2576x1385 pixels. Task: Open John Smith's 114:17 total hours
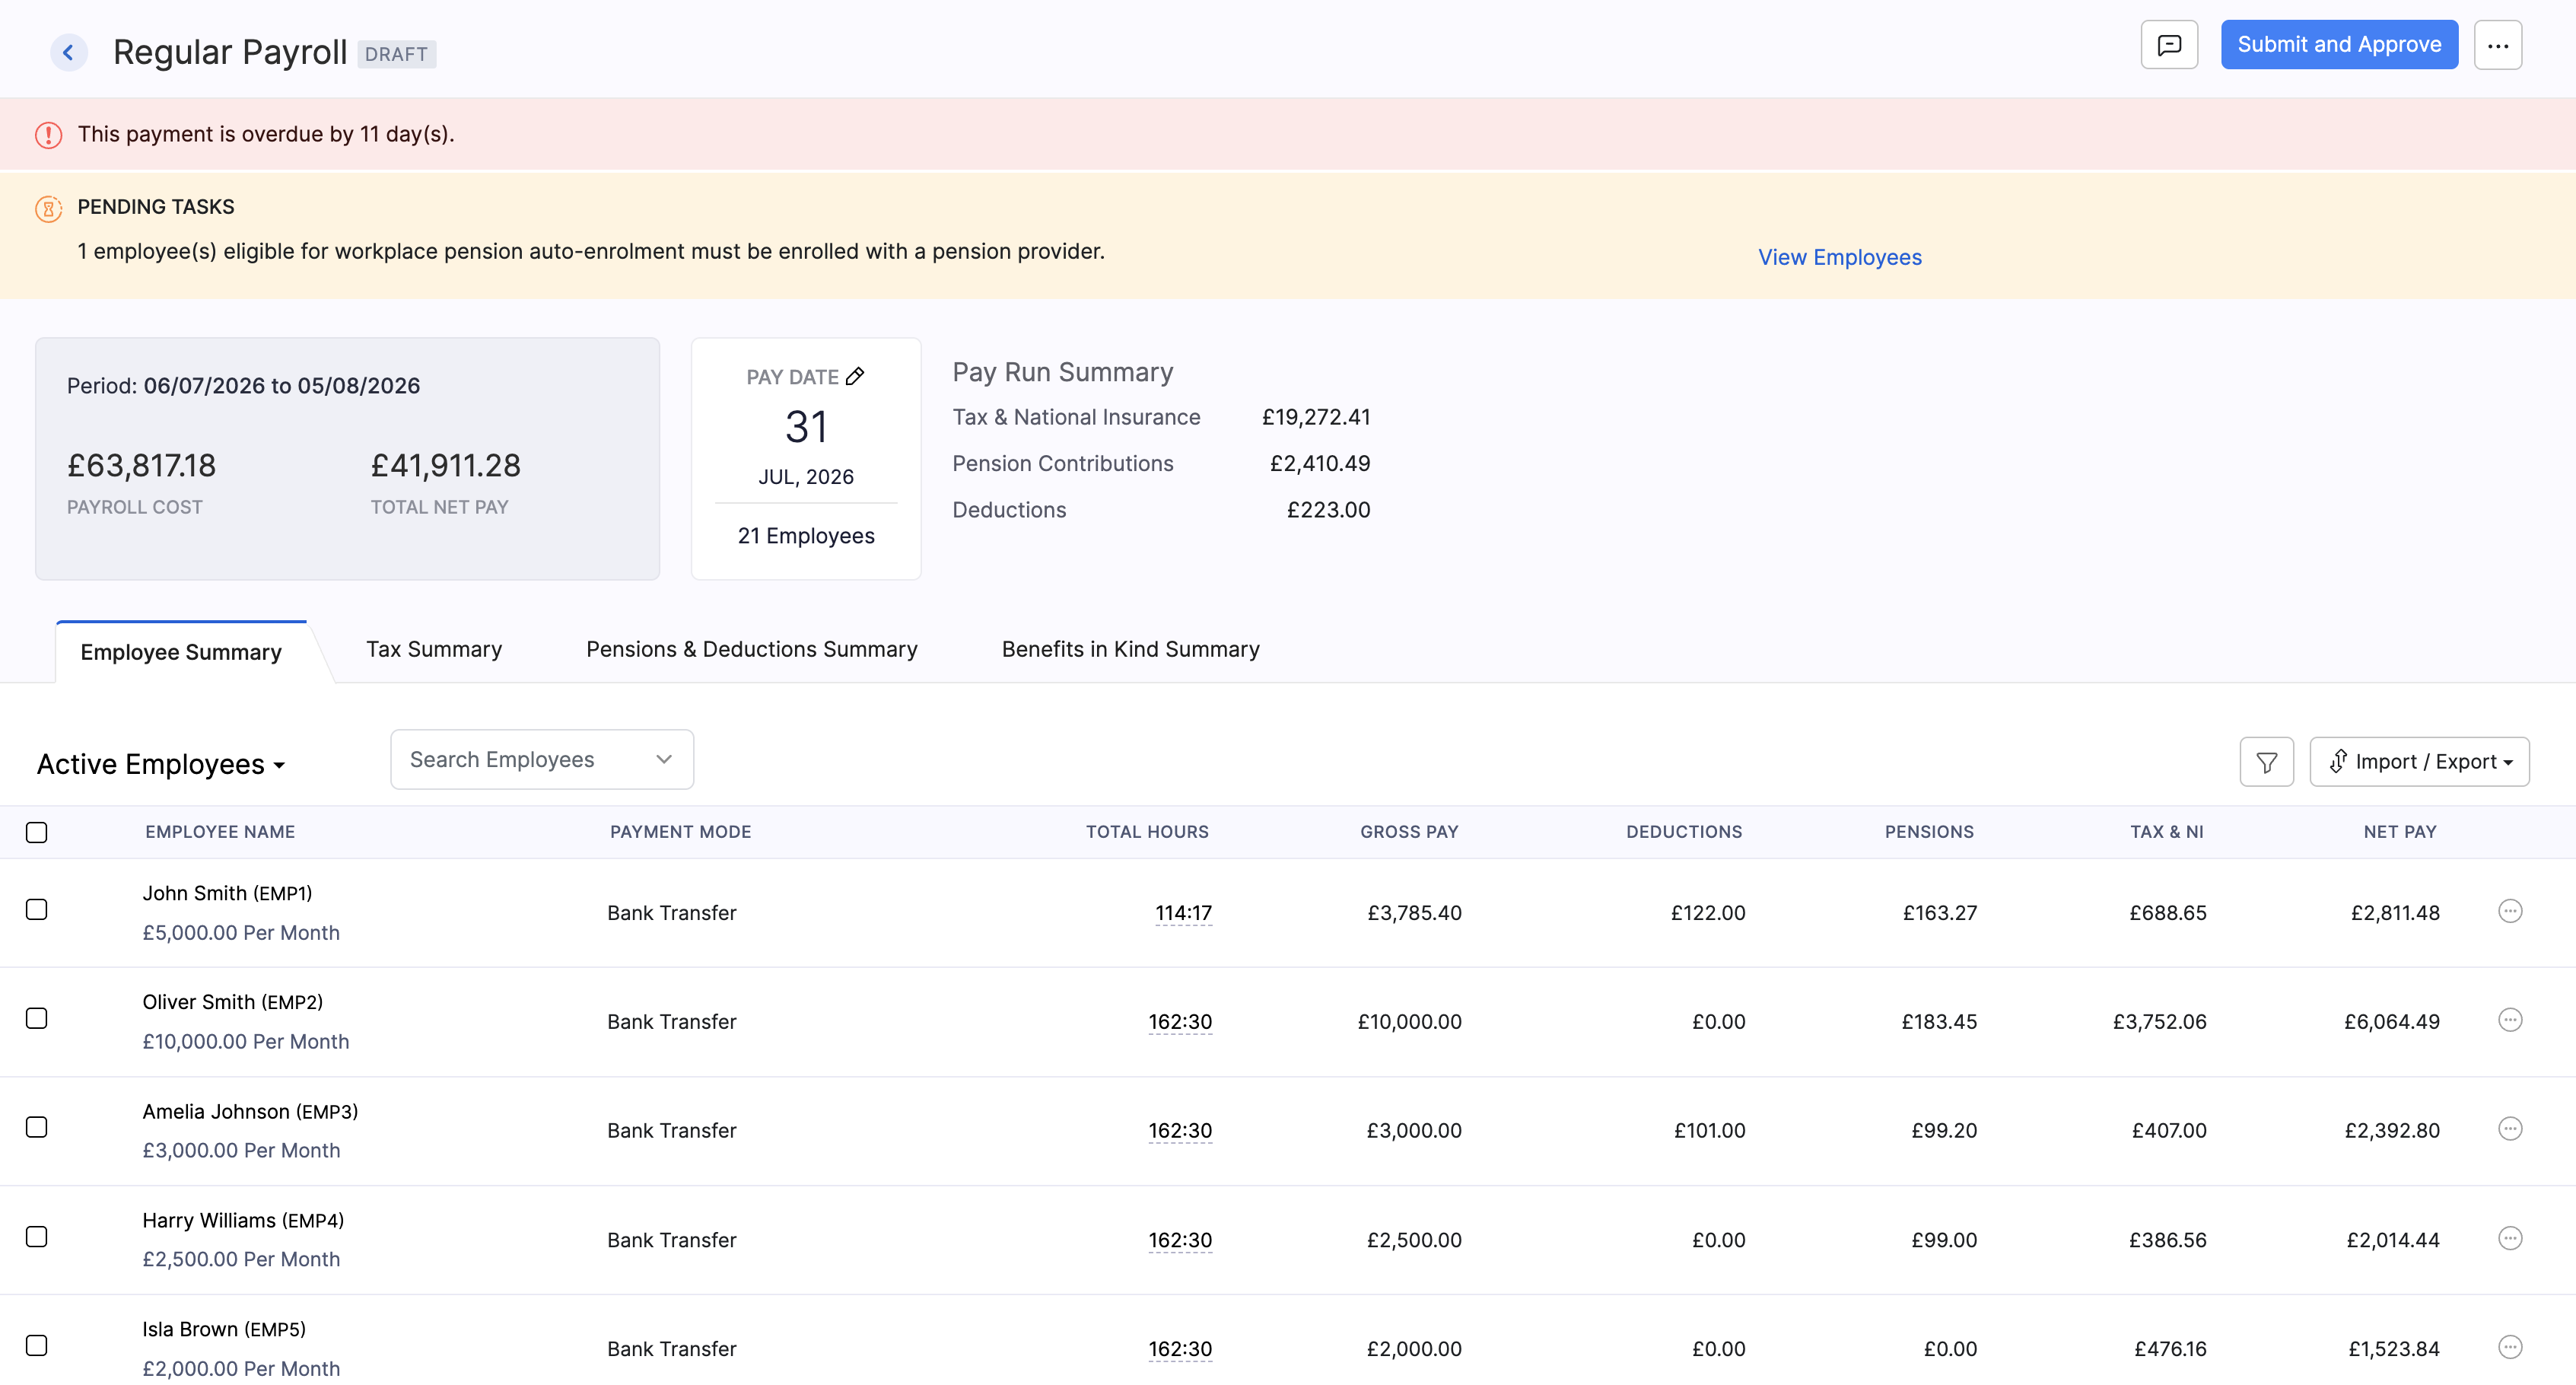pyautogui.click(x=1183, y=913)
